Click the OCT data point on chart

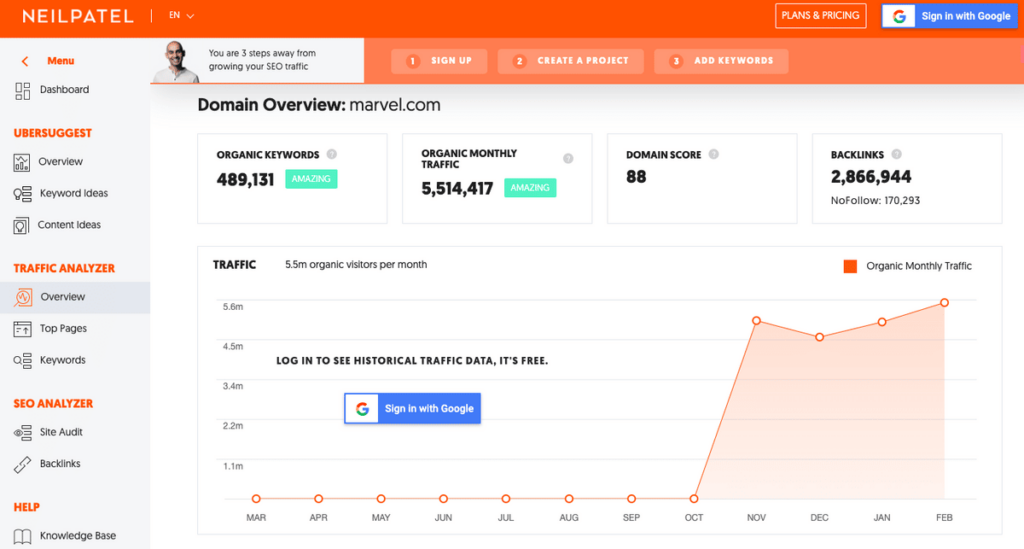pos(694,499)
